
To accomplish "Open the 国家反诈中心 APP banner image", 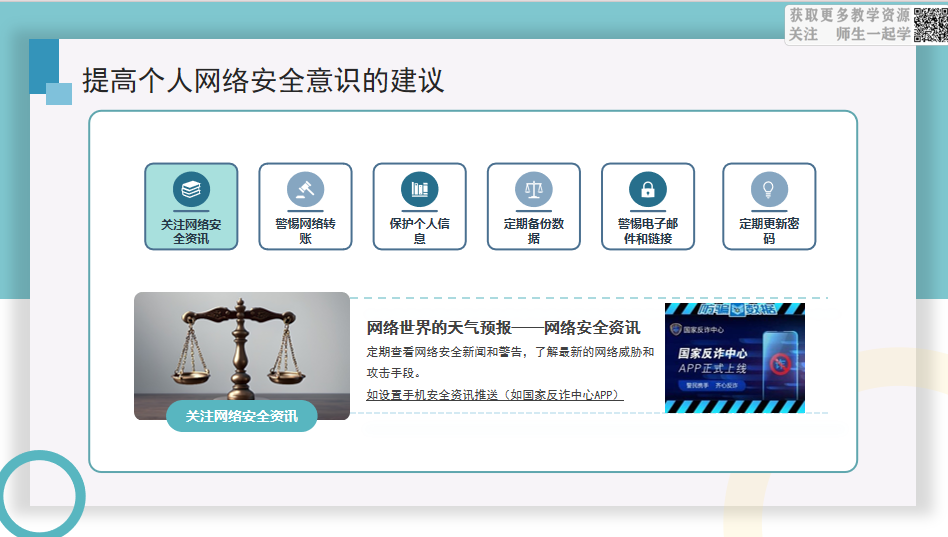I will pyautogui.click(x=734, y=358).
